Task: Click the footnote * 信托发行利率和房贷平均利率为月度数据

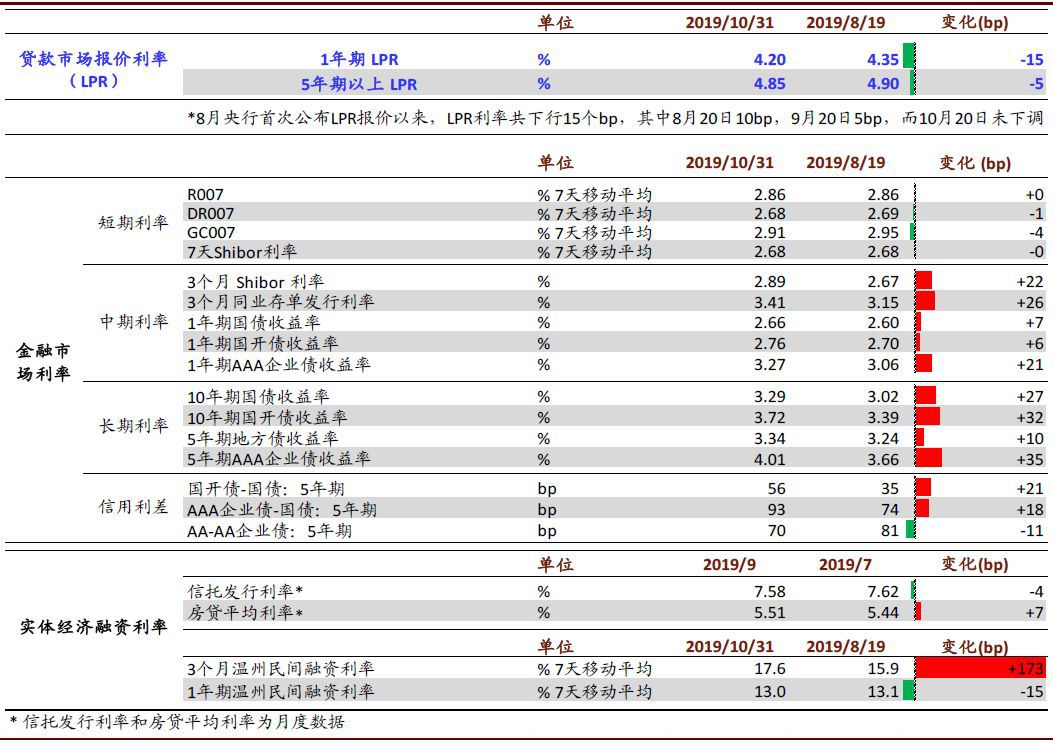Action: (177, 722)
